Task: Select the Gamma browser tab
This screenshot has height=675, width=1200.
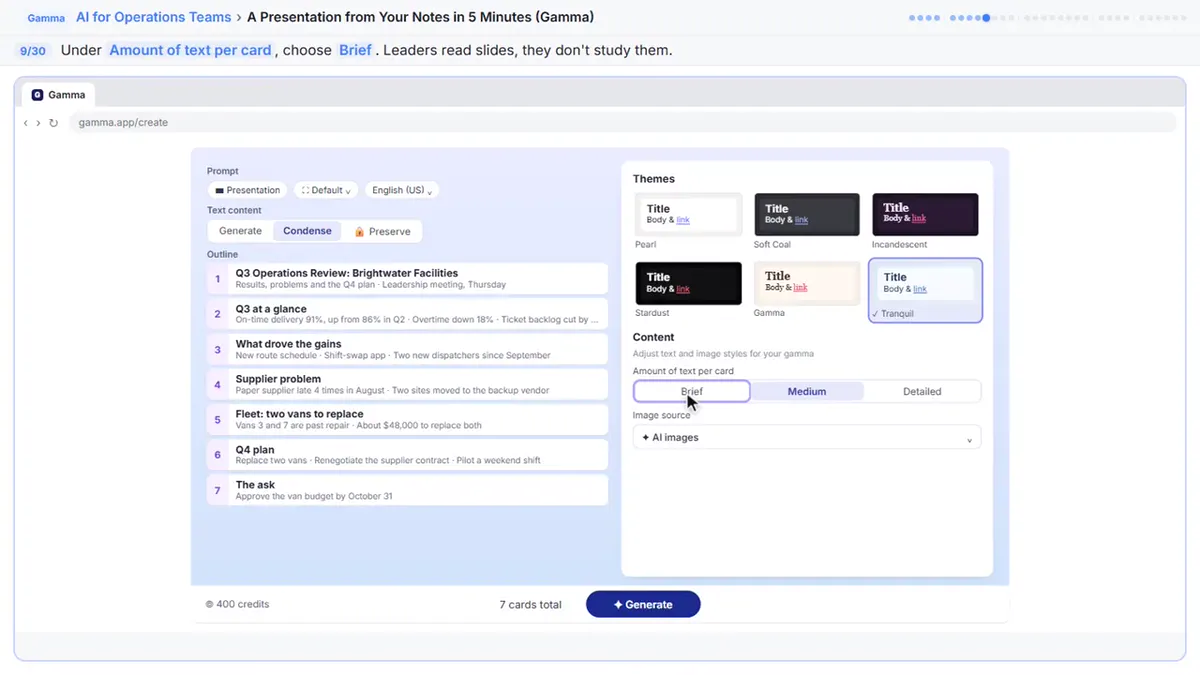Action: [59, 95]
